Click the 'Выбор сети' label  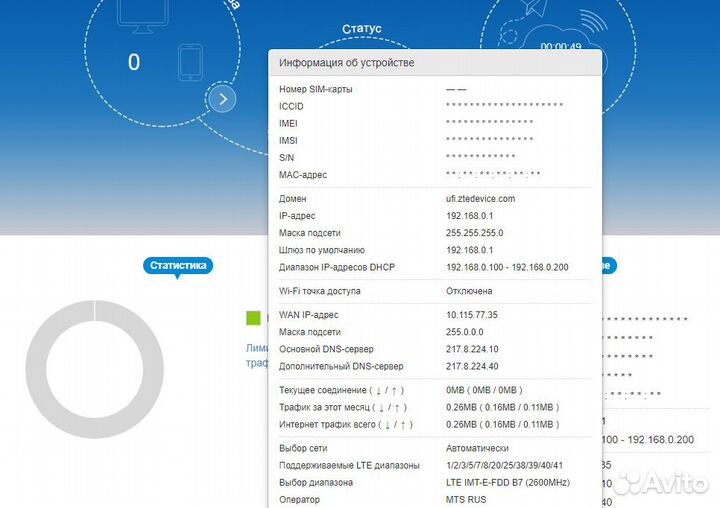(x=303, y=448)
